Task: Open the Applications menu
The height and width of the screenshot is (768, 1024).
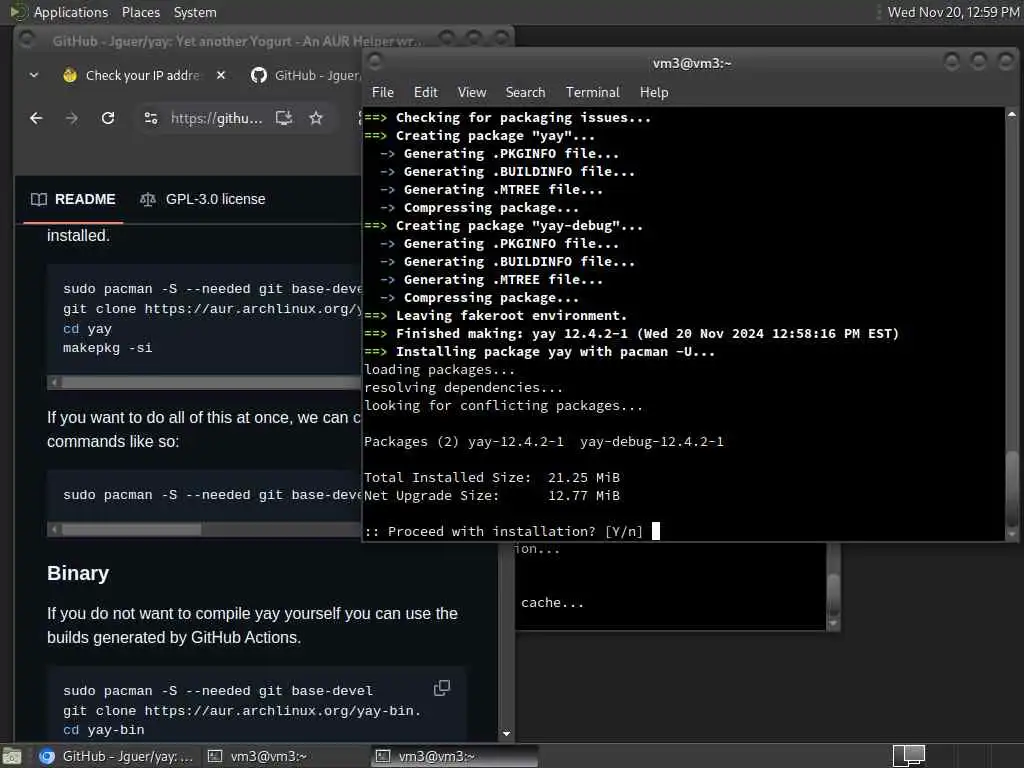Action: tap(71, 12)
